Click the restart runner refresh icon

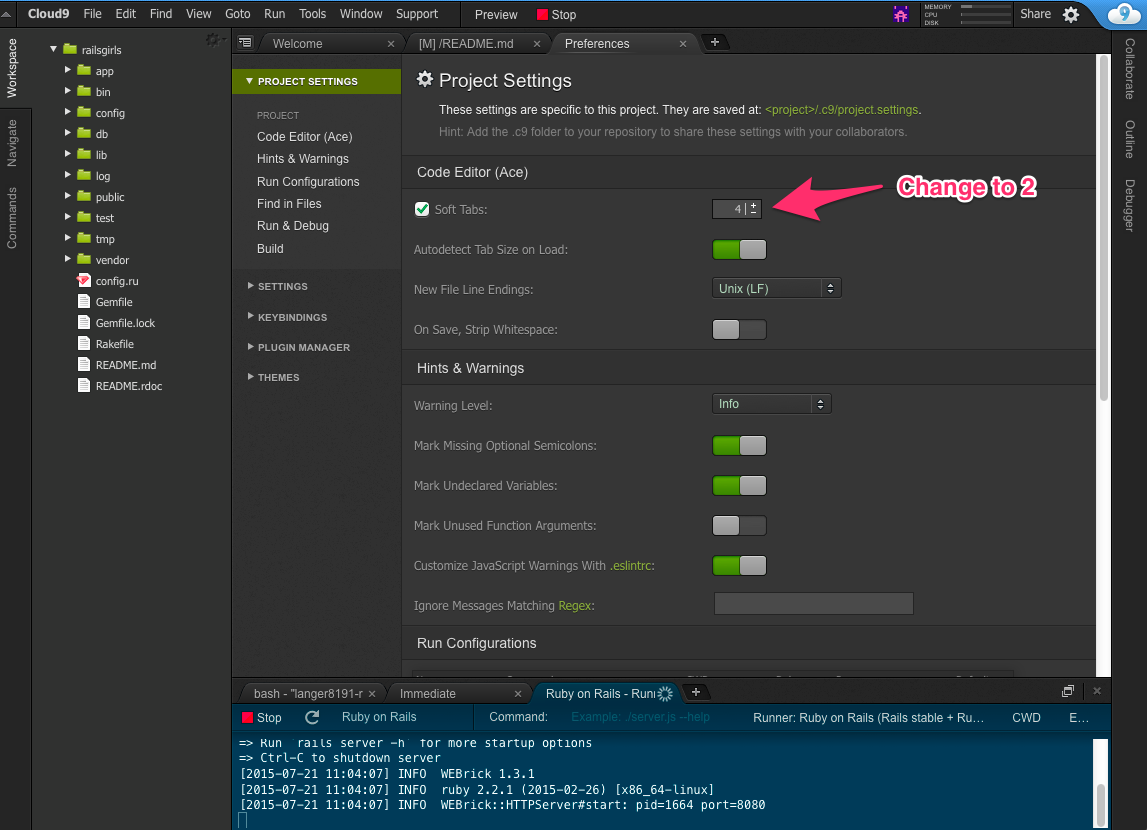point(312,717)
